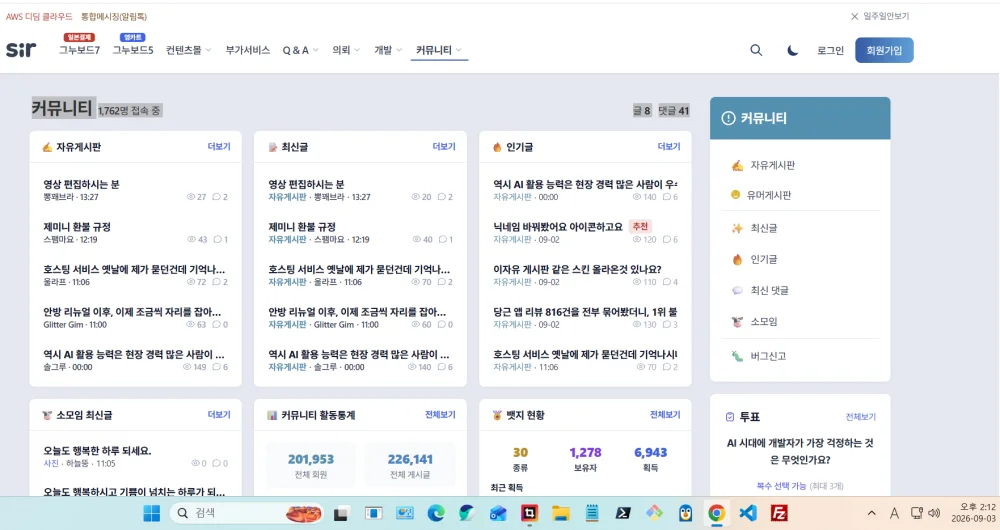Click the 글 8 counter
Viewport: 1000px width, 530px height.
[642, 110]
